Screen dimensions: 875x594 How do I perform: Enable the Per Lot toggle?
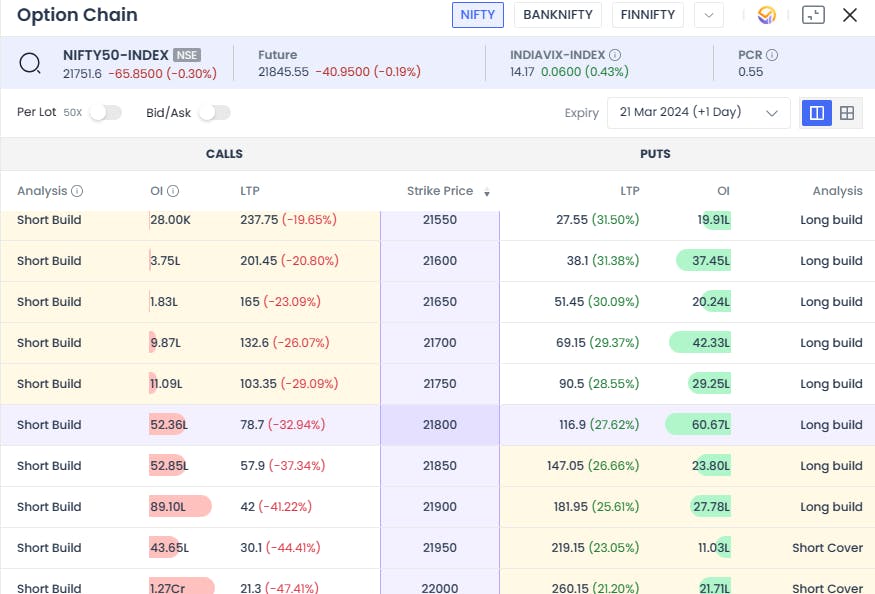[x=105, y=113]
